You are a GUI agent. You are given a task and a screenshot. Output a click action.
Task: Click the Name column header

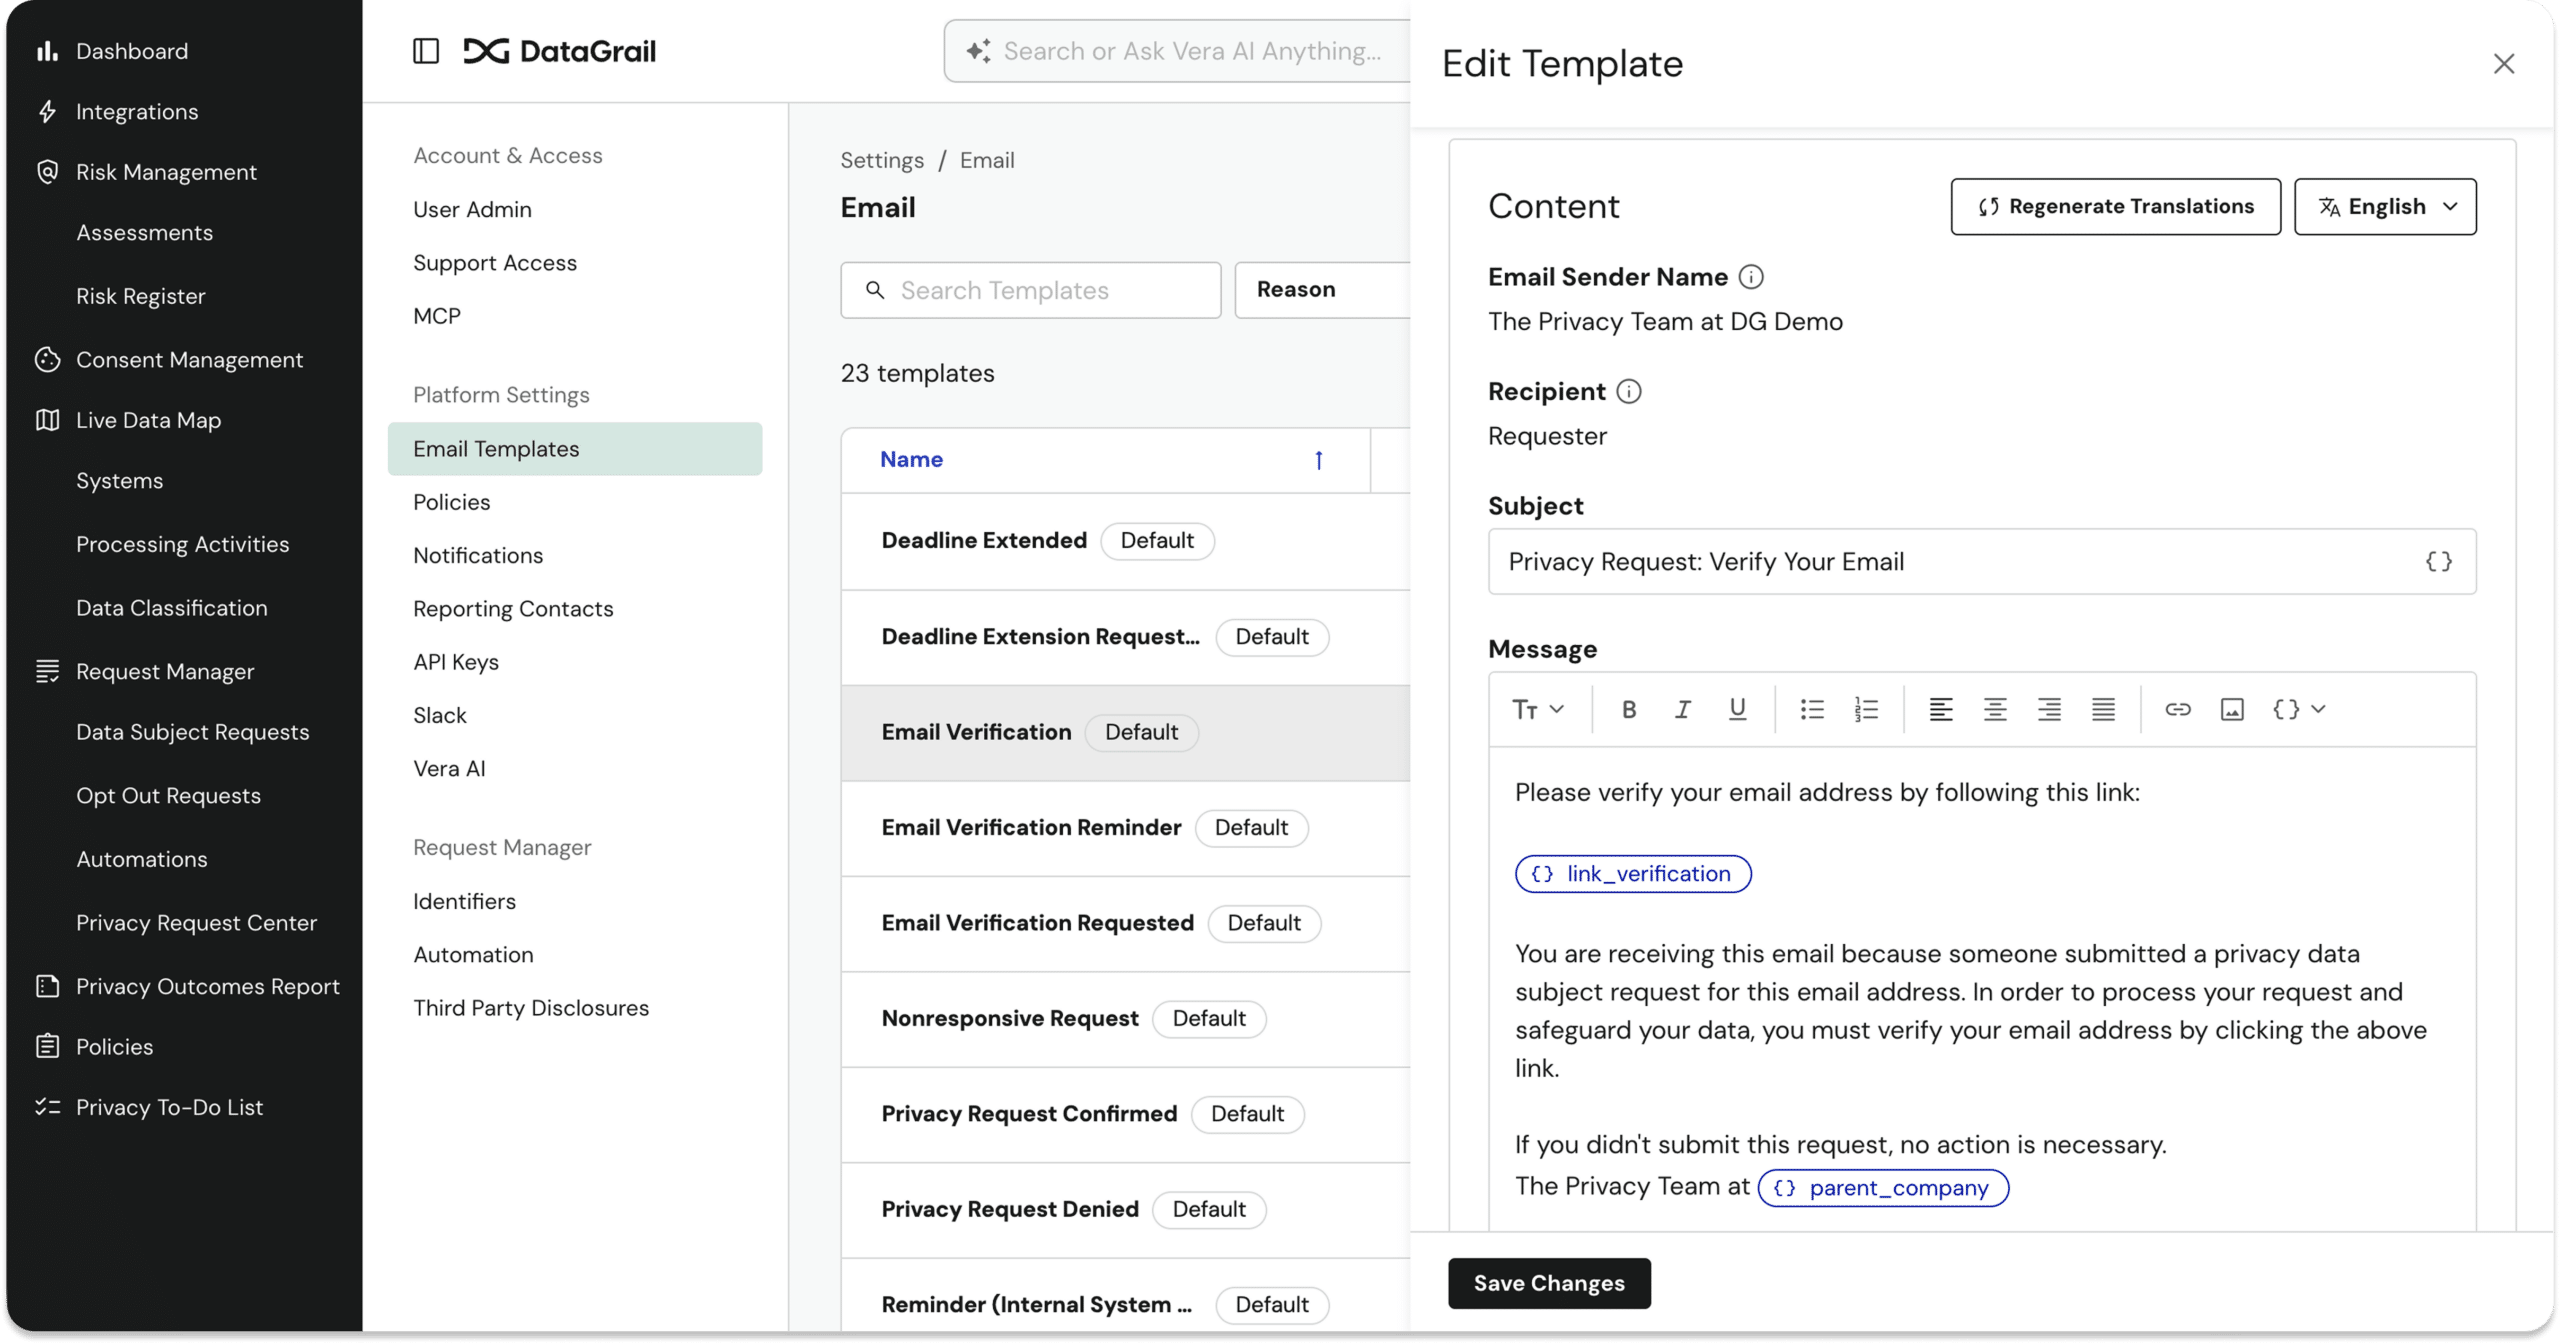tap(911, 460)
